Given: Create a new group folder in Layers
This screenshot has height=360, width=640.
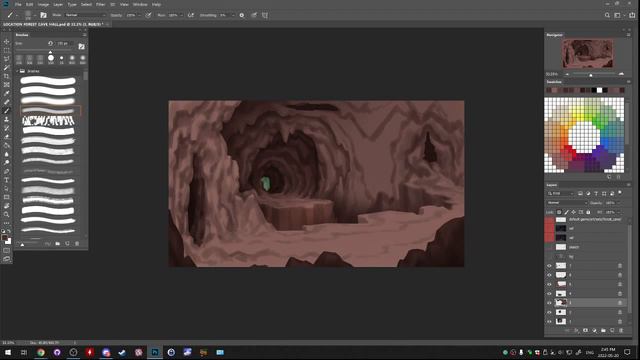Looking at the screenshot, I should 603,330.
